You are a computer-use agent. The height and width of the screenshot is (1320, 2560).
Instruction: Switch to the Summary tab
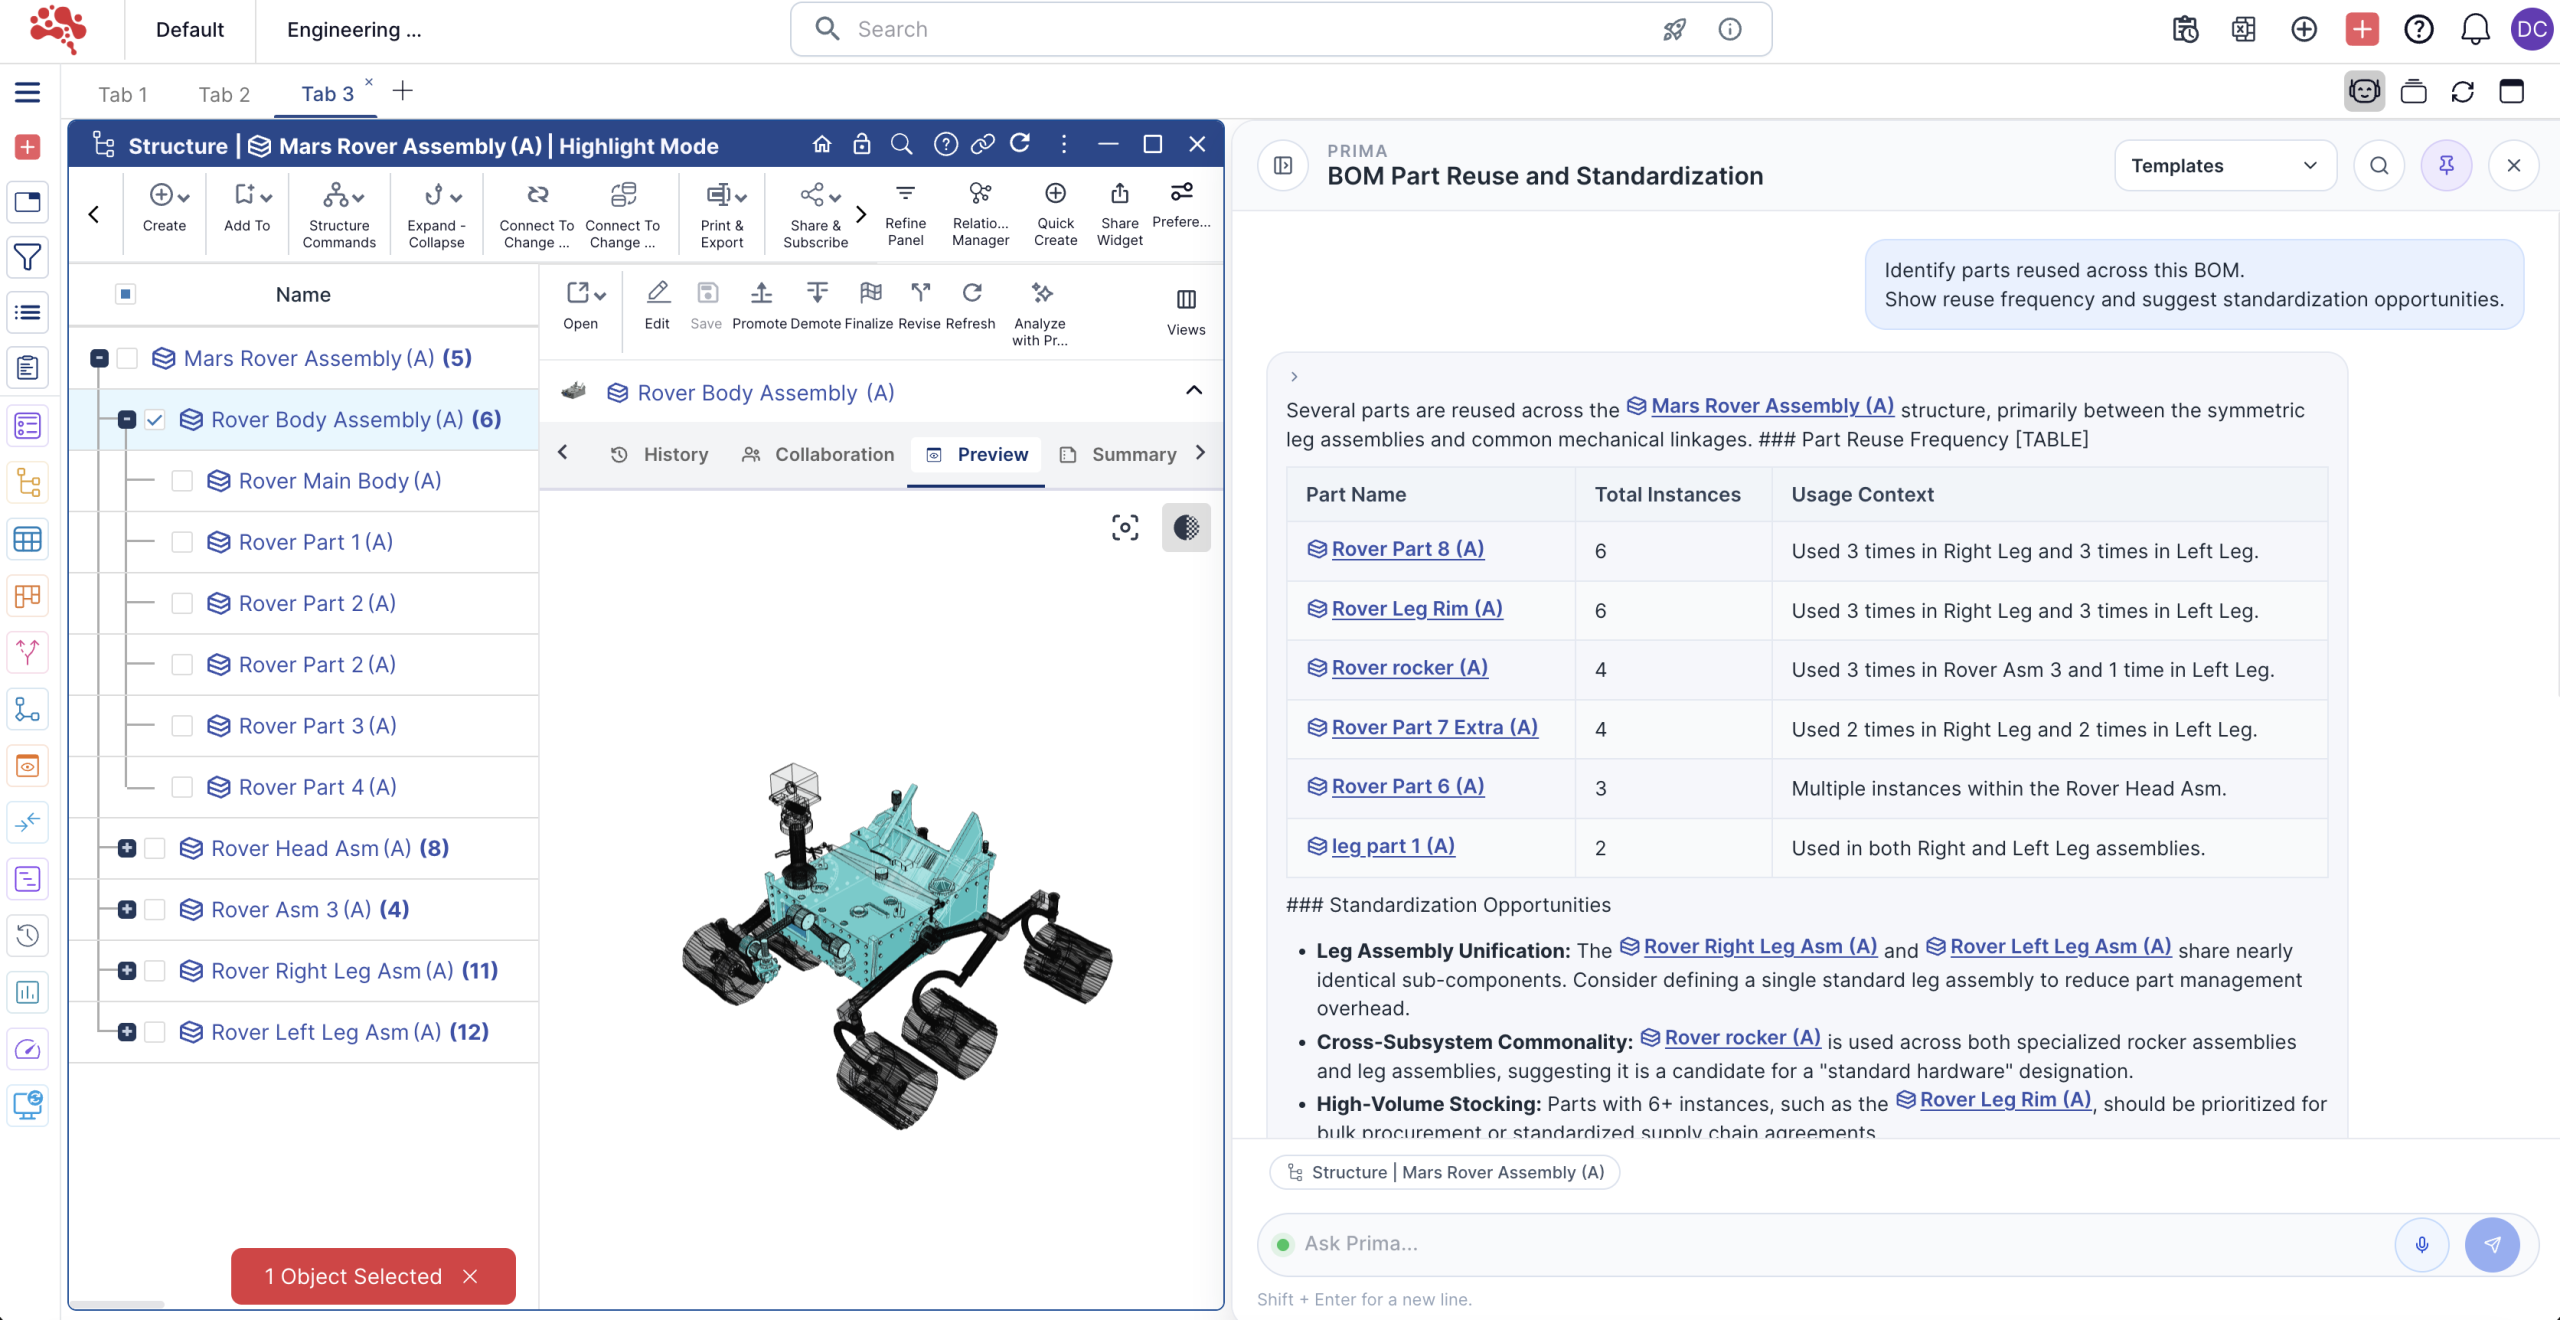(x=1132, y=454)
